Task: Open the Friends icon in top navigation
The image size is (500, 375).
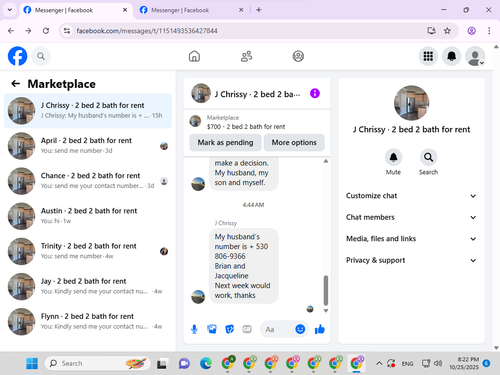Action: coord(246,56)
